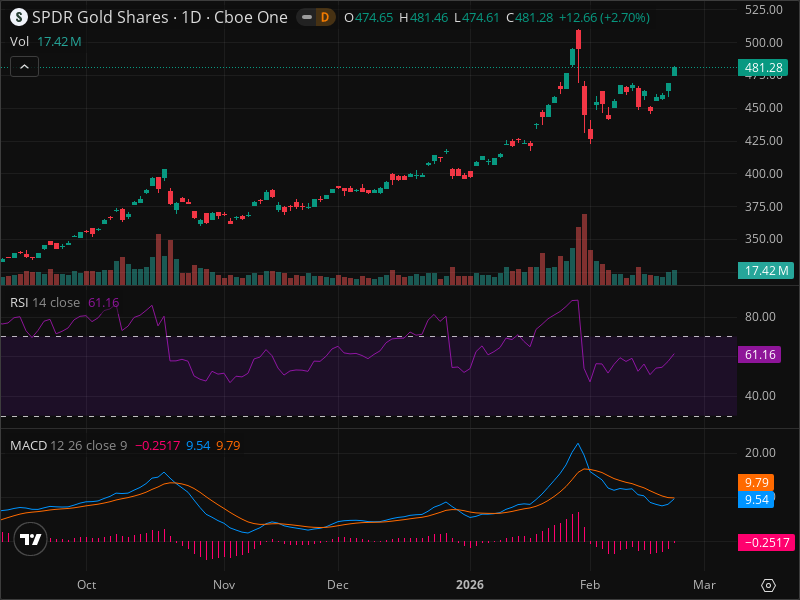Click the 350.00 price scale label
The height and width of the screenshot is (600, 800).
click(x=763, y=239)
